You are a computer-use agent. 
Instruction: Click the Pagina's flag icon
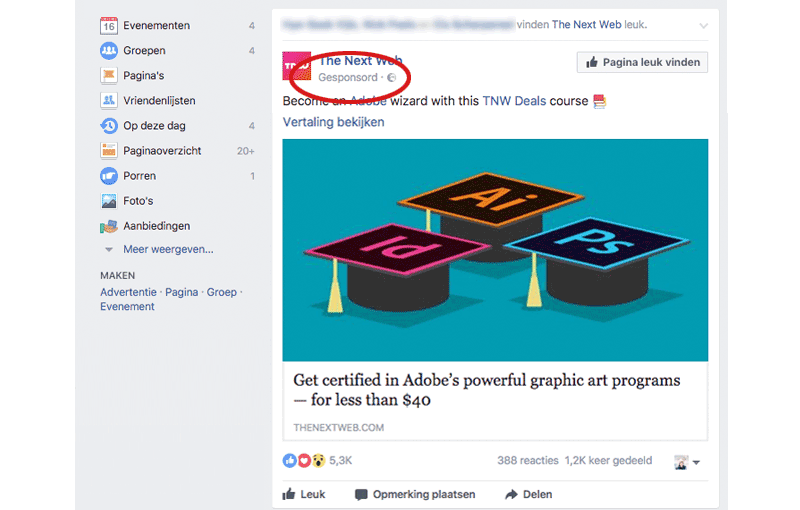(109, 75)
